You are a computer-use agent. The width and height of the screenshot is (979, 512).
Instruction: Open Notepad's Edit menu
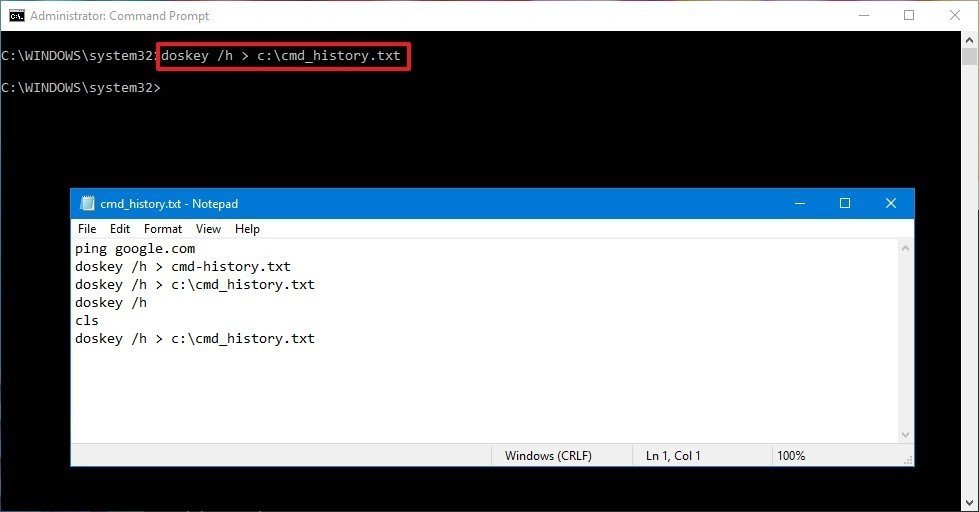coord(120,229)
